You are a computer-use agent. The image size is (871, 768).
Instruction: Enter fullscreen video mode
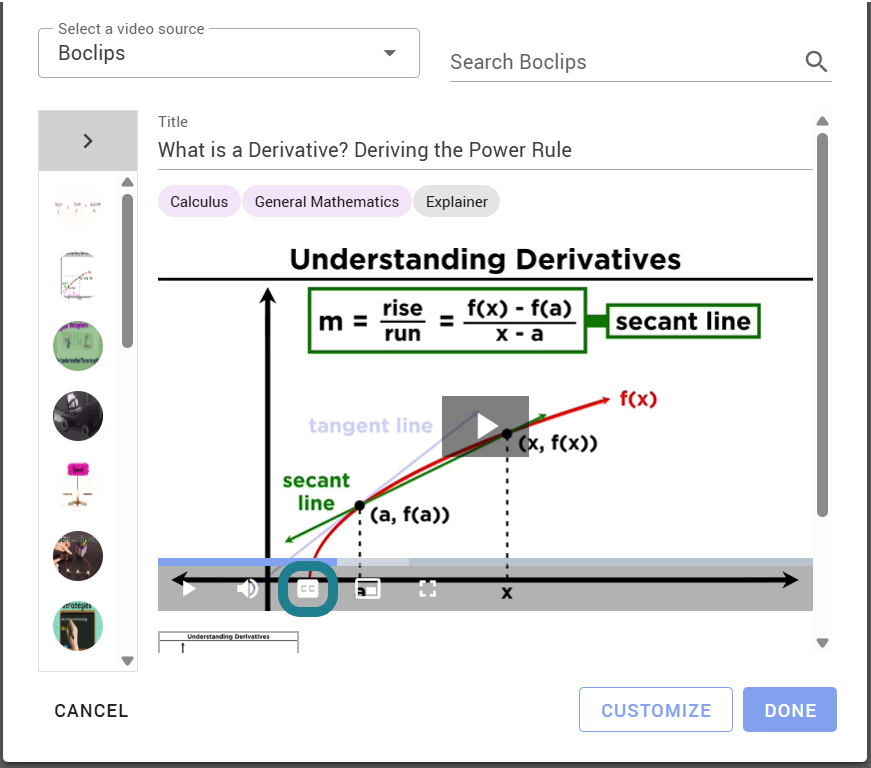(x=427, y=589)
